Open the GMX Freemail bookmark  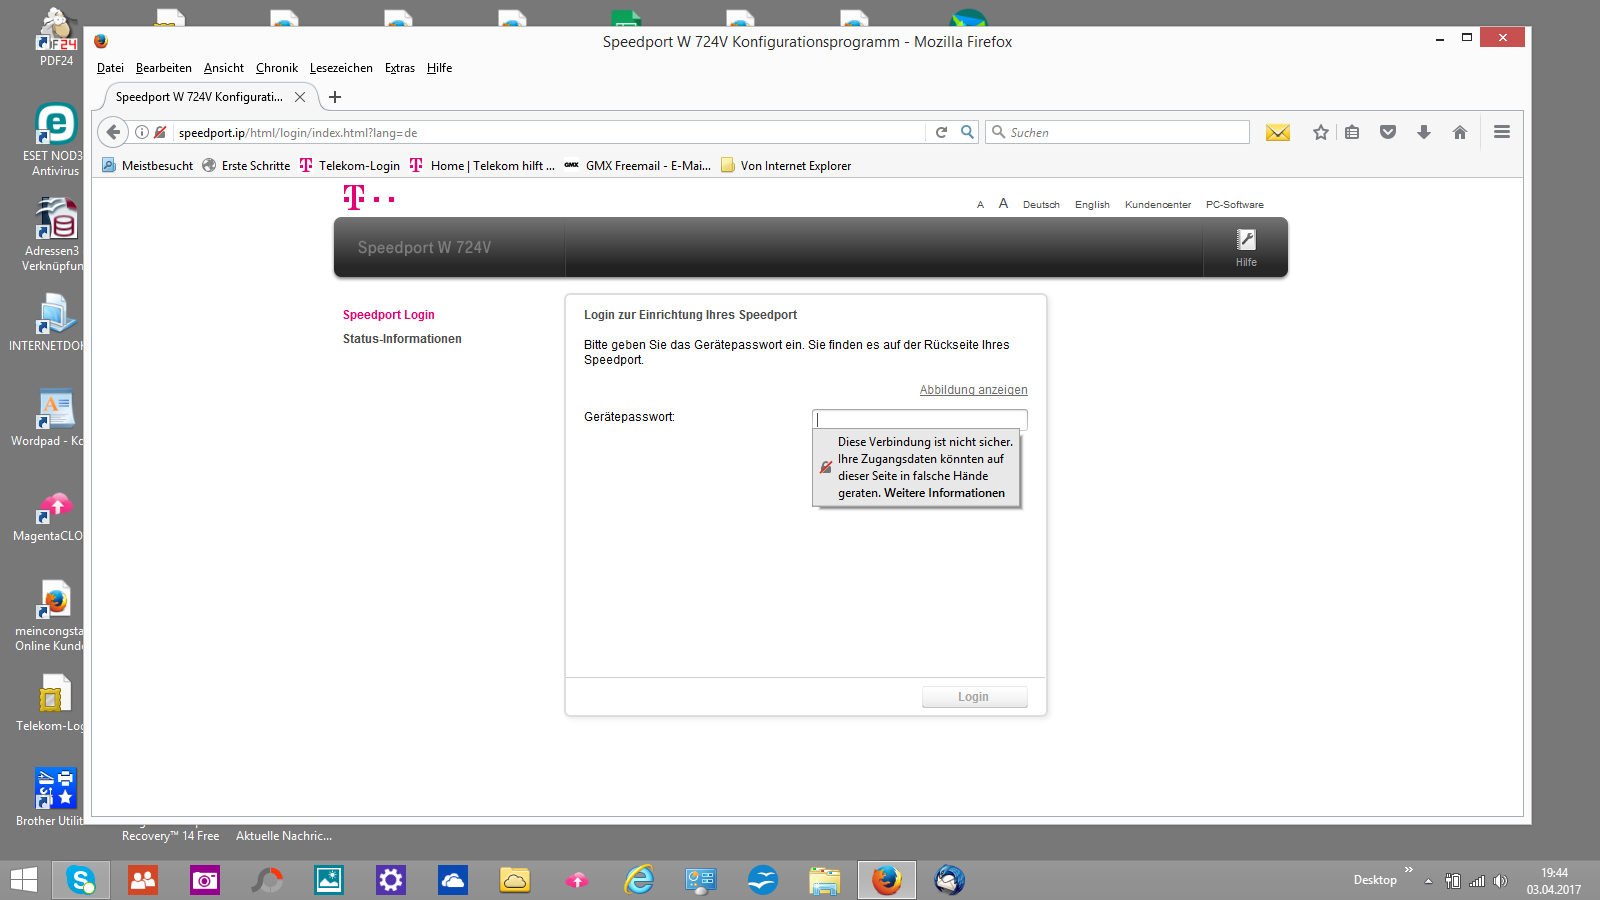[638, 166]
